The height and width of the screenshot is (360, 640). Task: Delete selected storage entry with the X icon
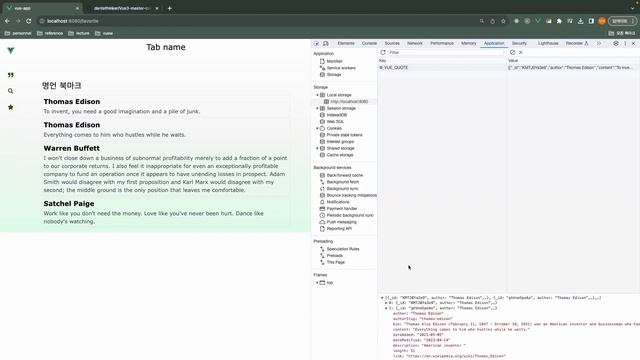pos(521,52)
